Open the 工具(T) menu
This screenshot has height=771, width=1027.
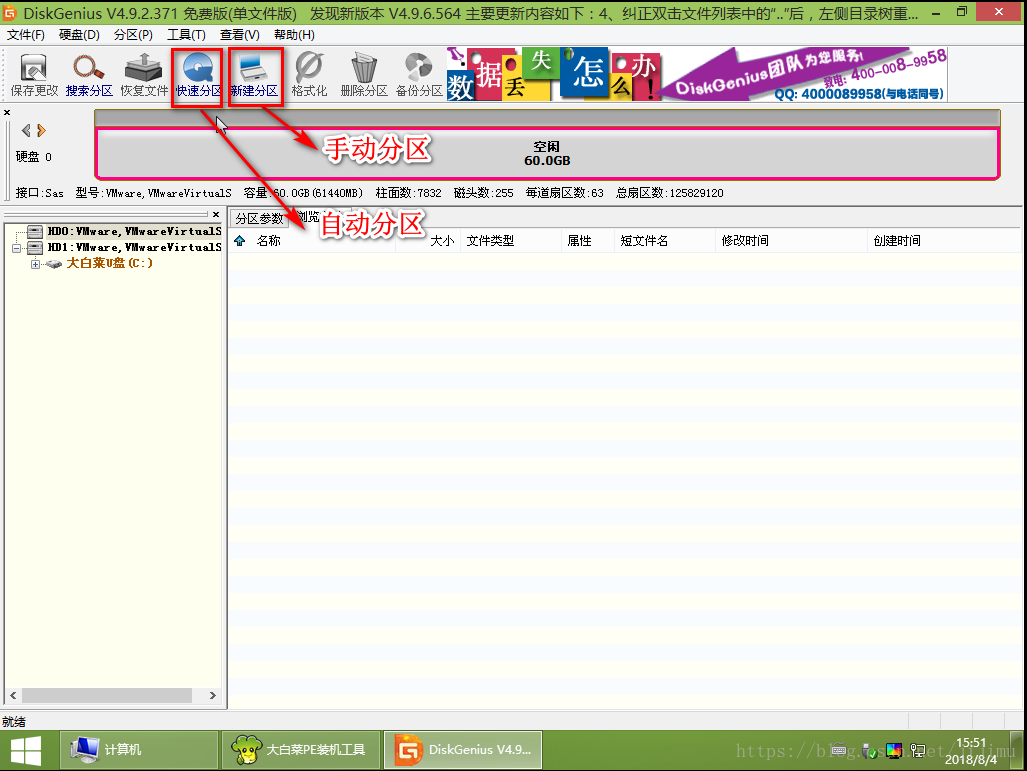click(x=187, y=35)
